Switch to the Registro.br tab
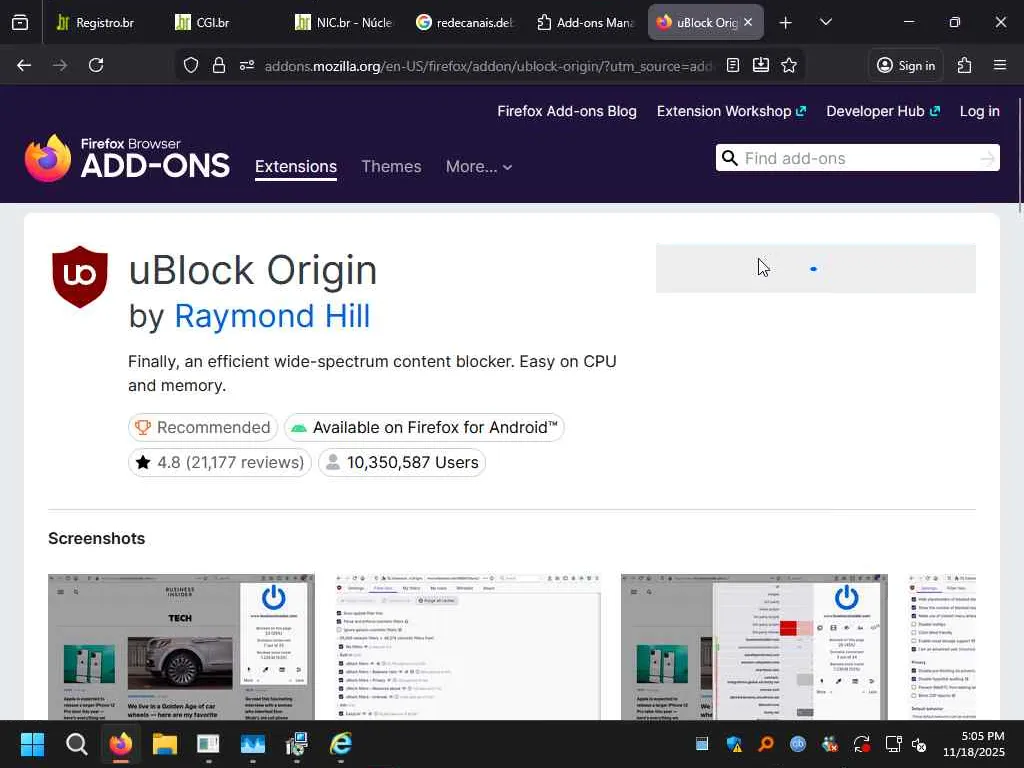The width and height of the screenshot is (1024, 768). point(96,23)
